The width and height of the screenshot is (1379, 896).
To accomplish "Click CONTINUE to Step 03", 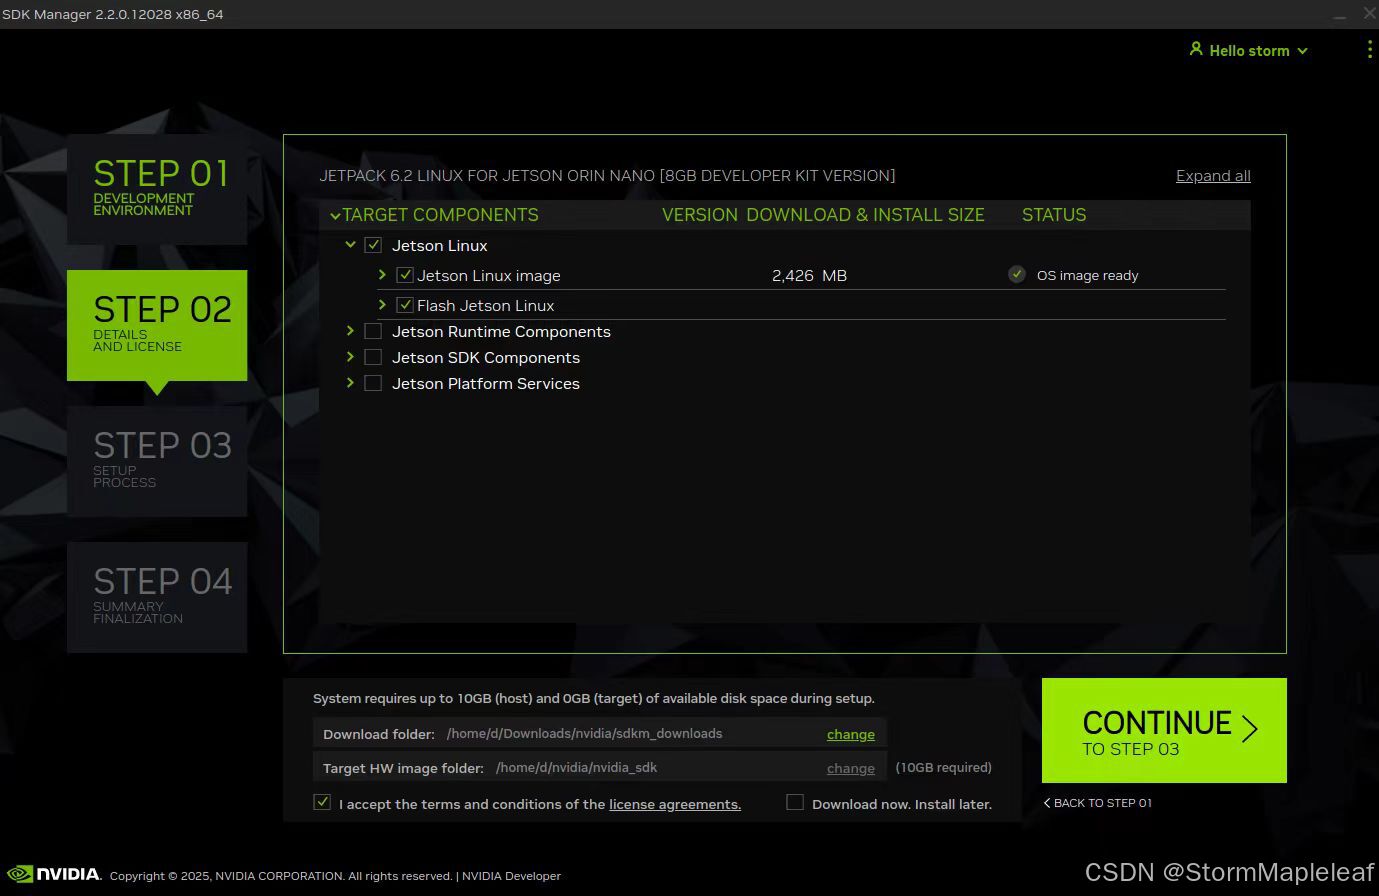I will click(1163, 730).
